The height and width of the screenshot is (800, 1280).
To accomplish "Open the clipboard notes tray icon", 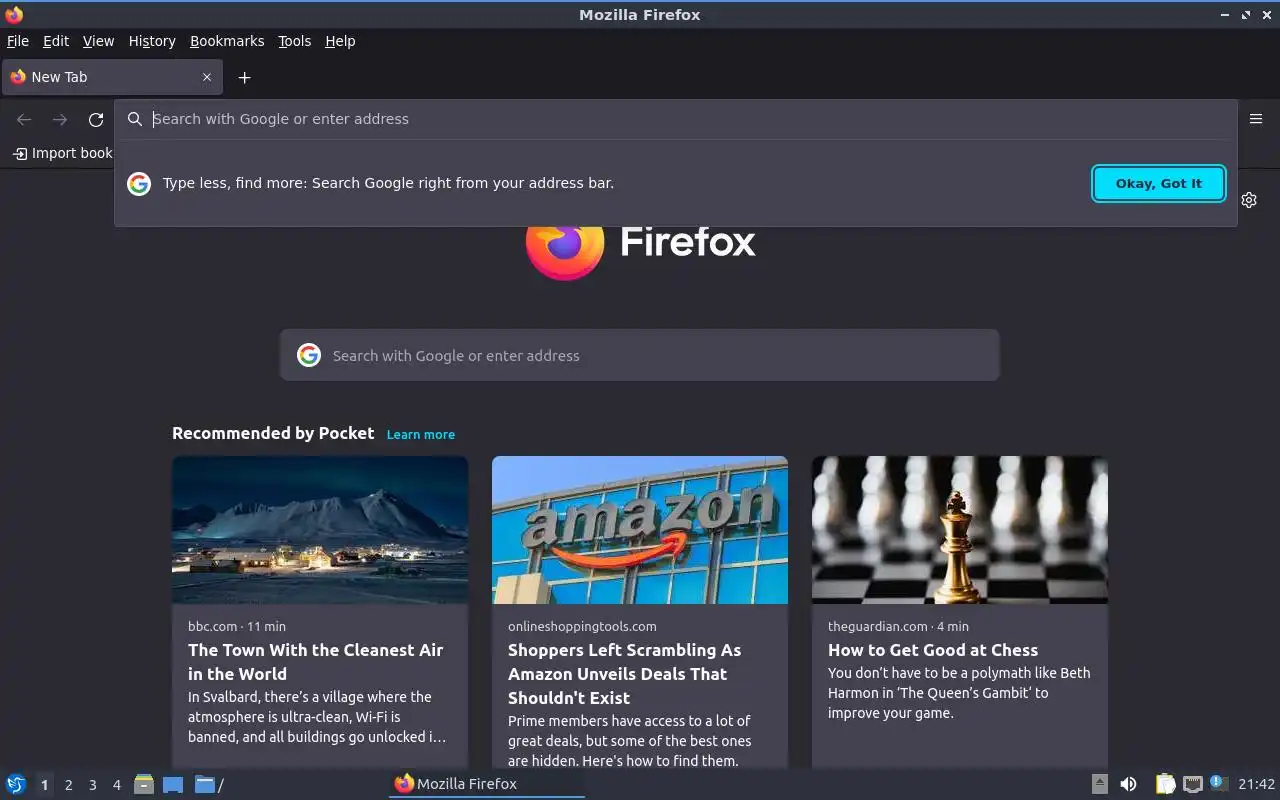I will point(1165,784).
